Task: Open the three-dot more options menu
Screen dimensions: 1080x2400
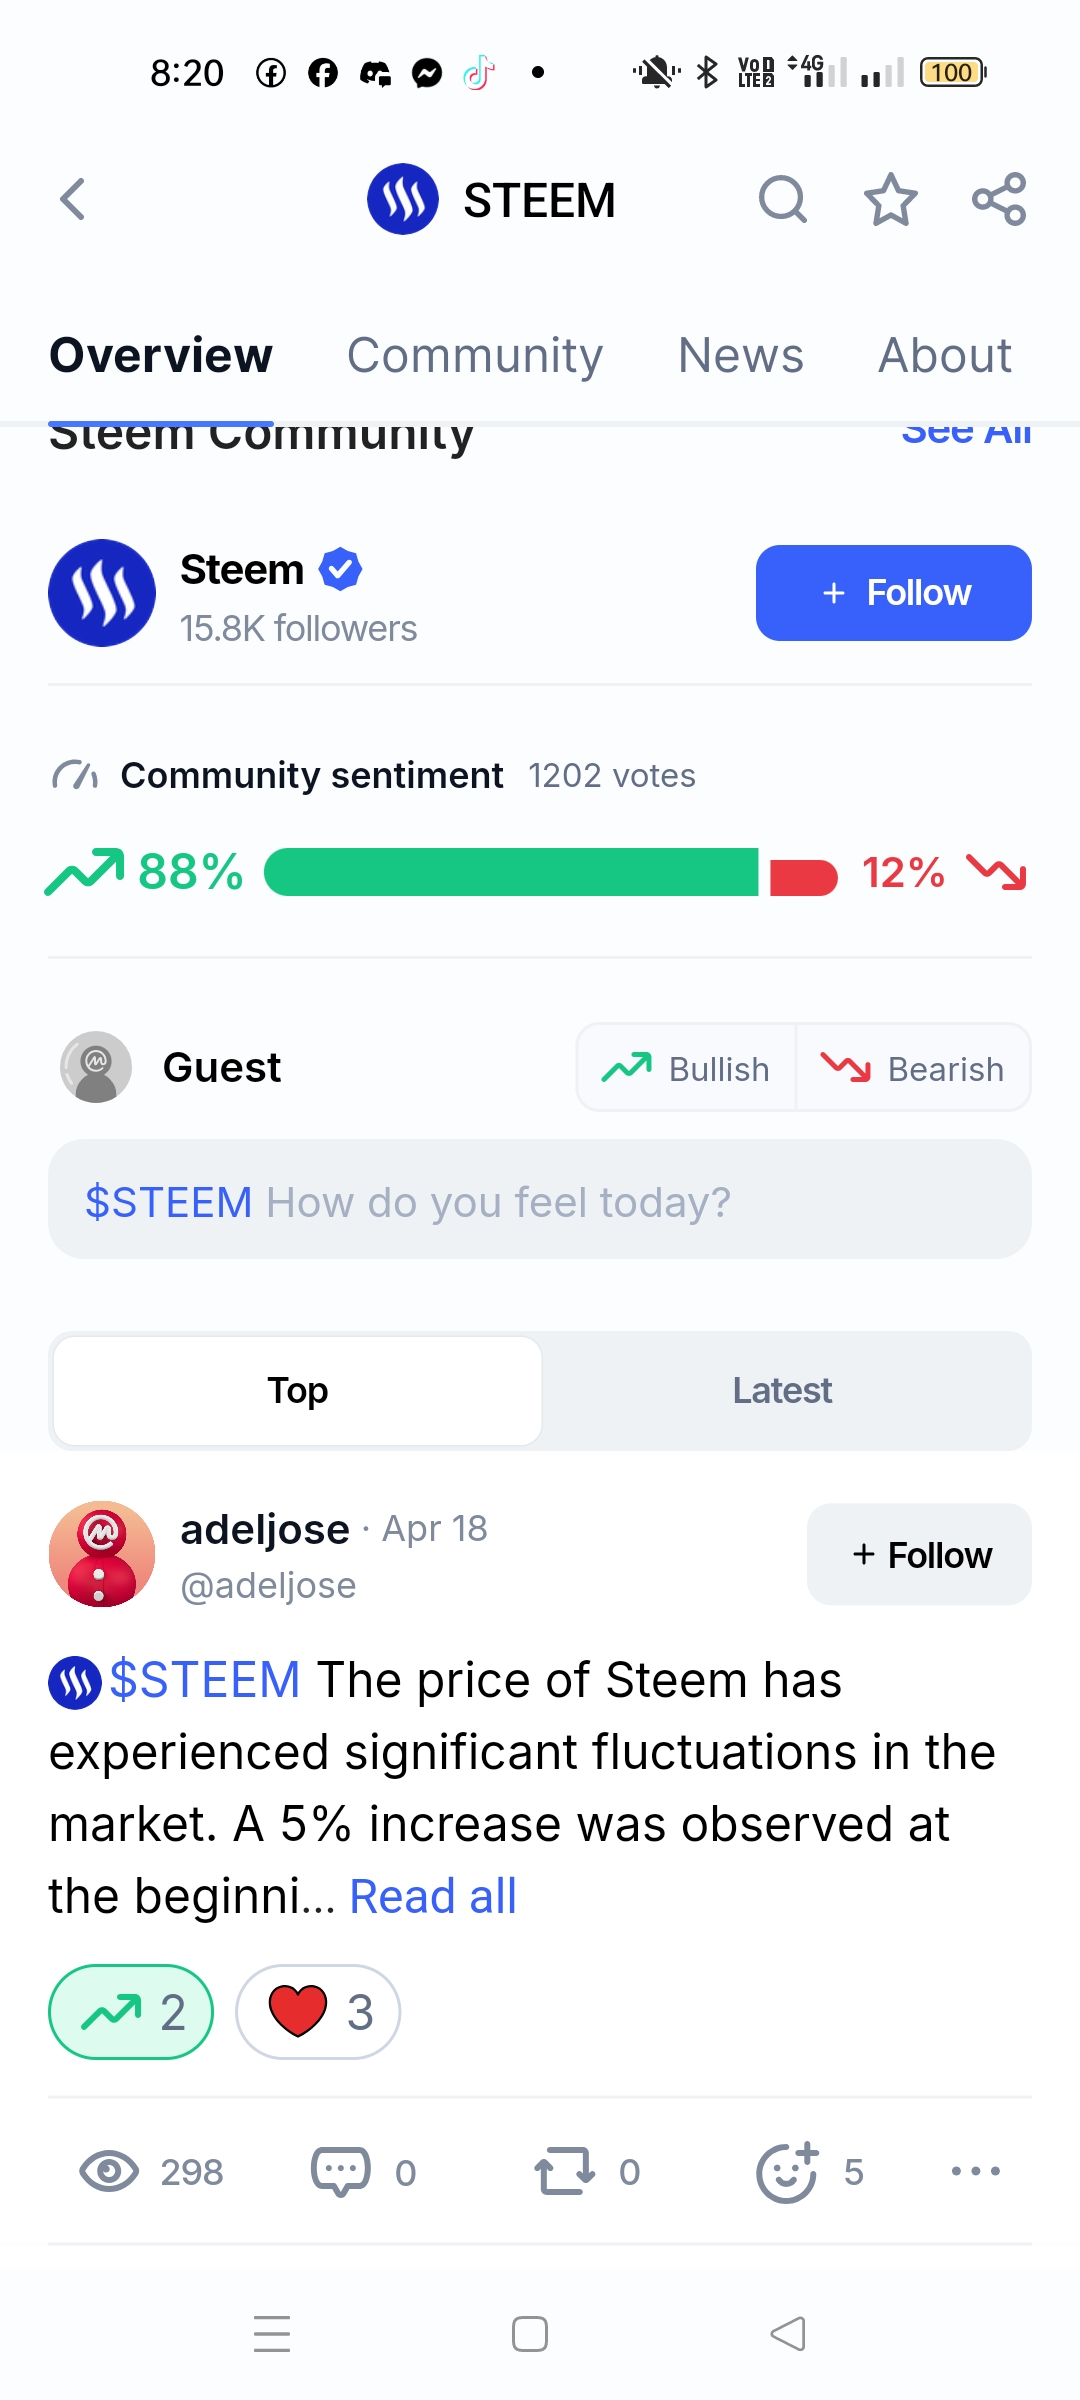Action: (975, 2171)
